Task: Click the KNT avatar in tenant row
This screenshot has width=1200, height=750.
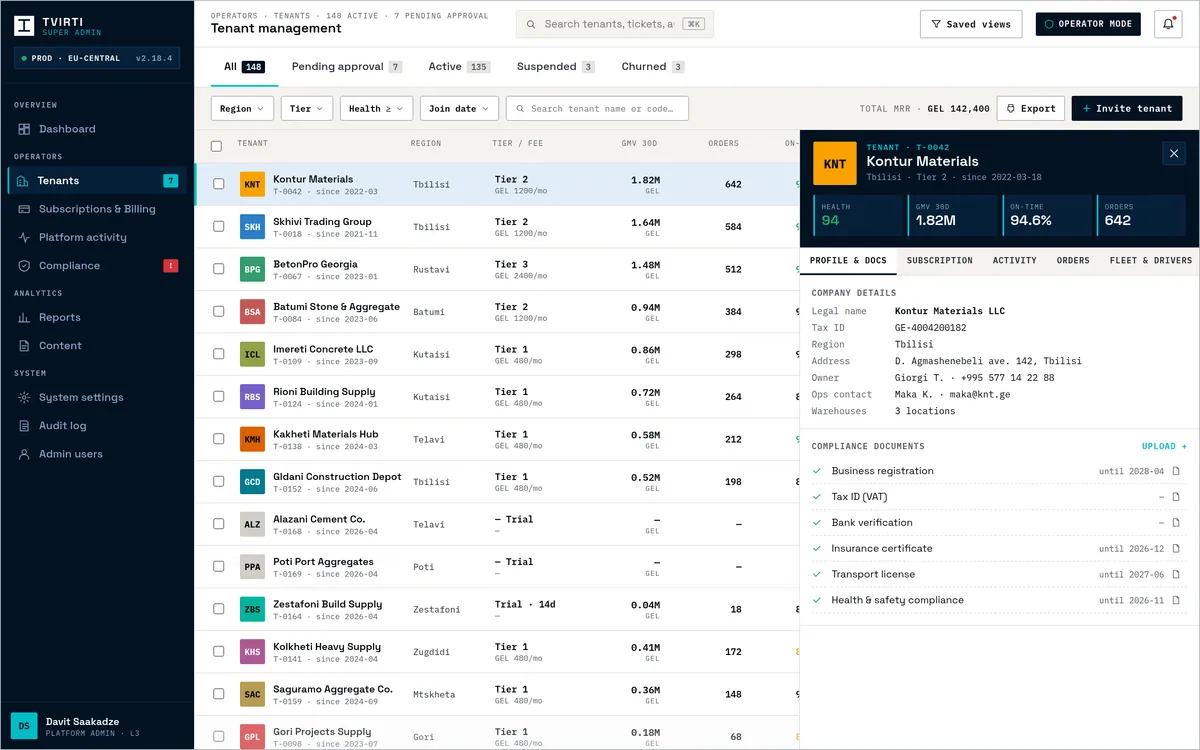Action: [x=252, y=185]
